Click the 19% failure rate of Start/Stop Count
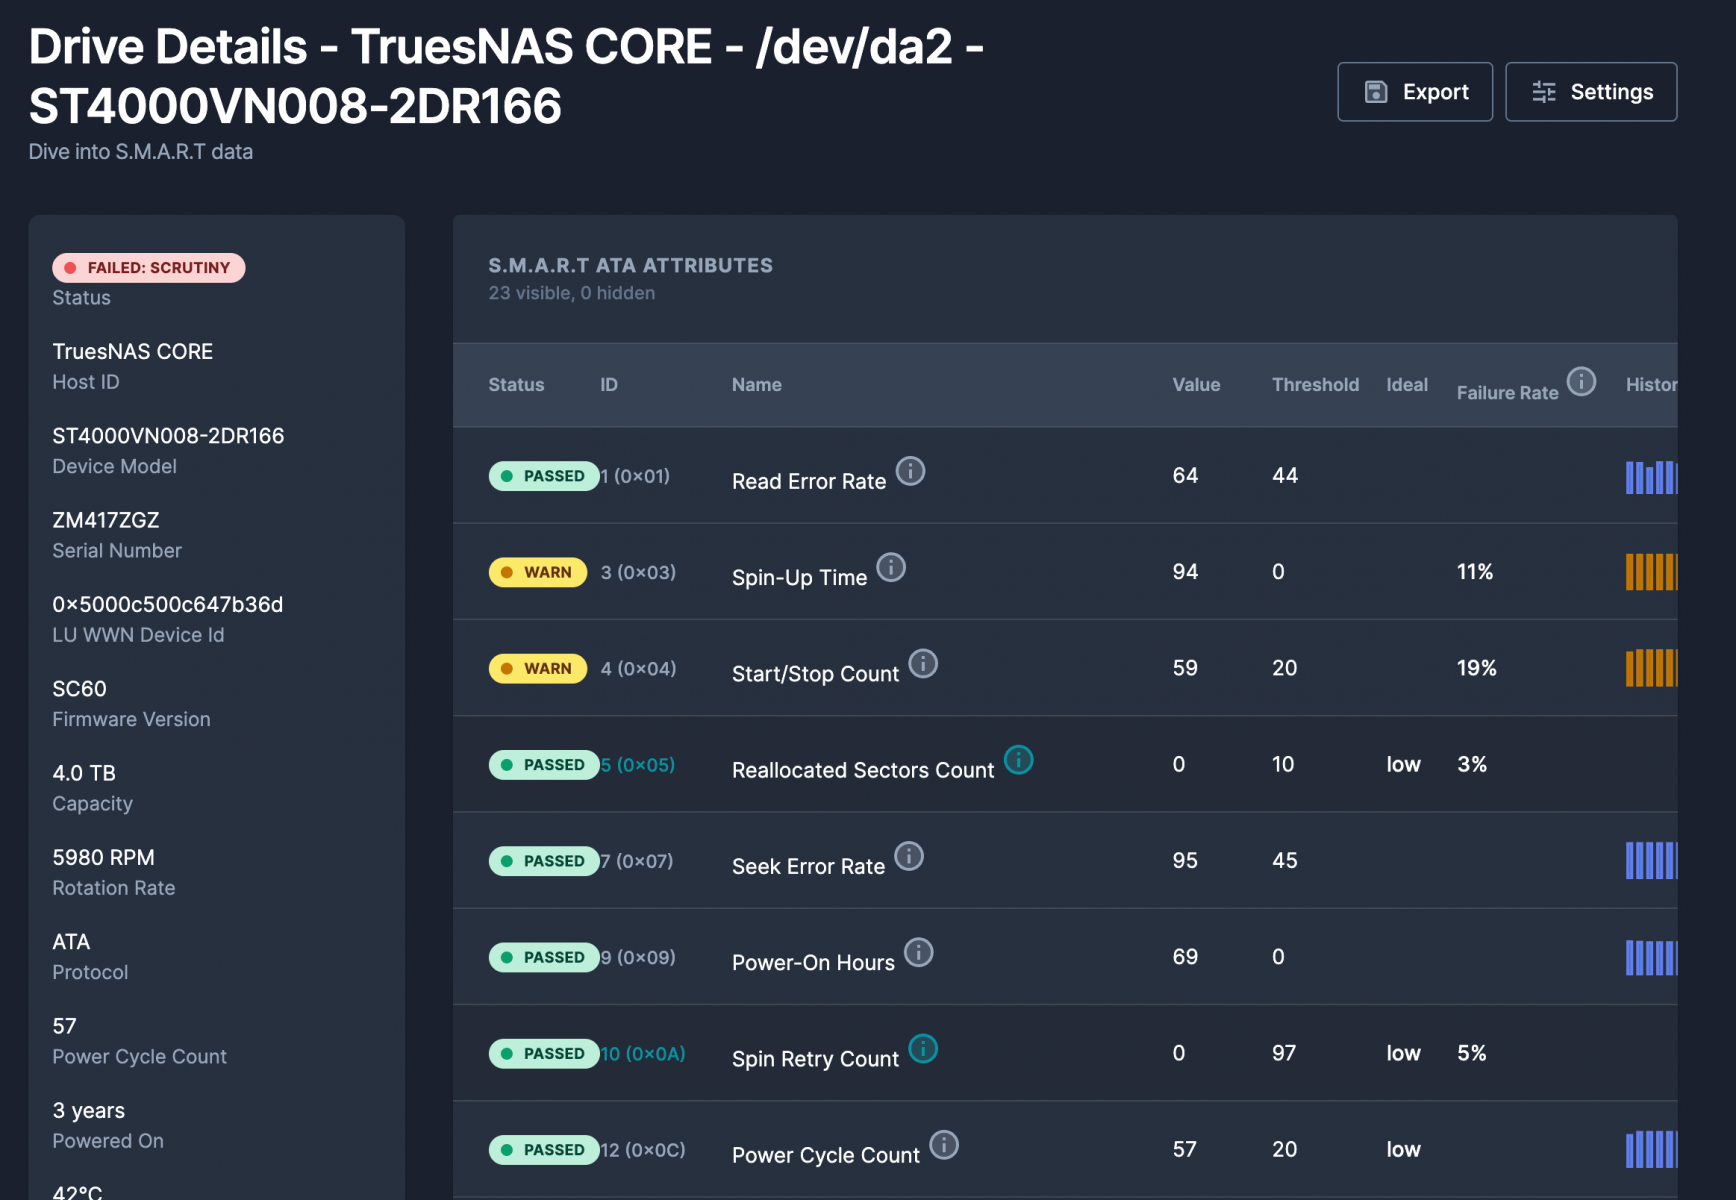1736x1200 pixels. tap(1476, 668)
